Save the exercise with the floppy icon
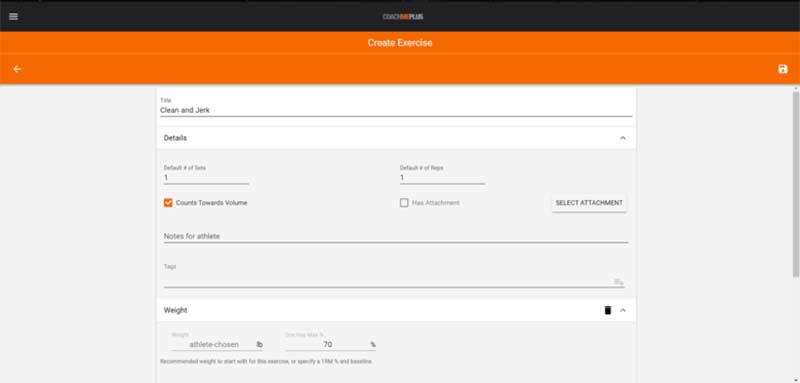 pos(783,69)
